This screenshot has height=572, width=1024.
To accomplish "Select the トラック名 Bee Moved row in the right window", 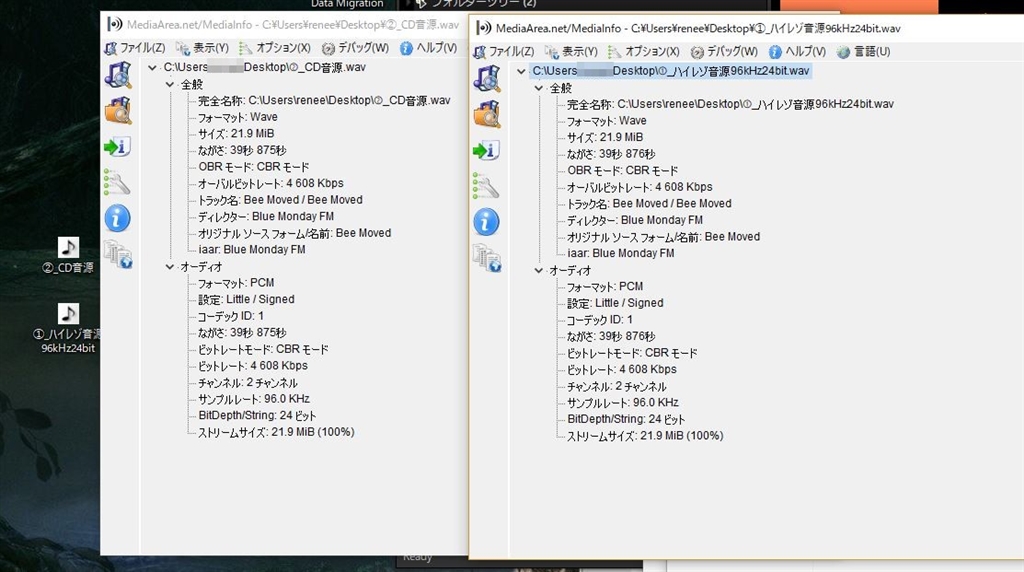I will coord(649,204).
